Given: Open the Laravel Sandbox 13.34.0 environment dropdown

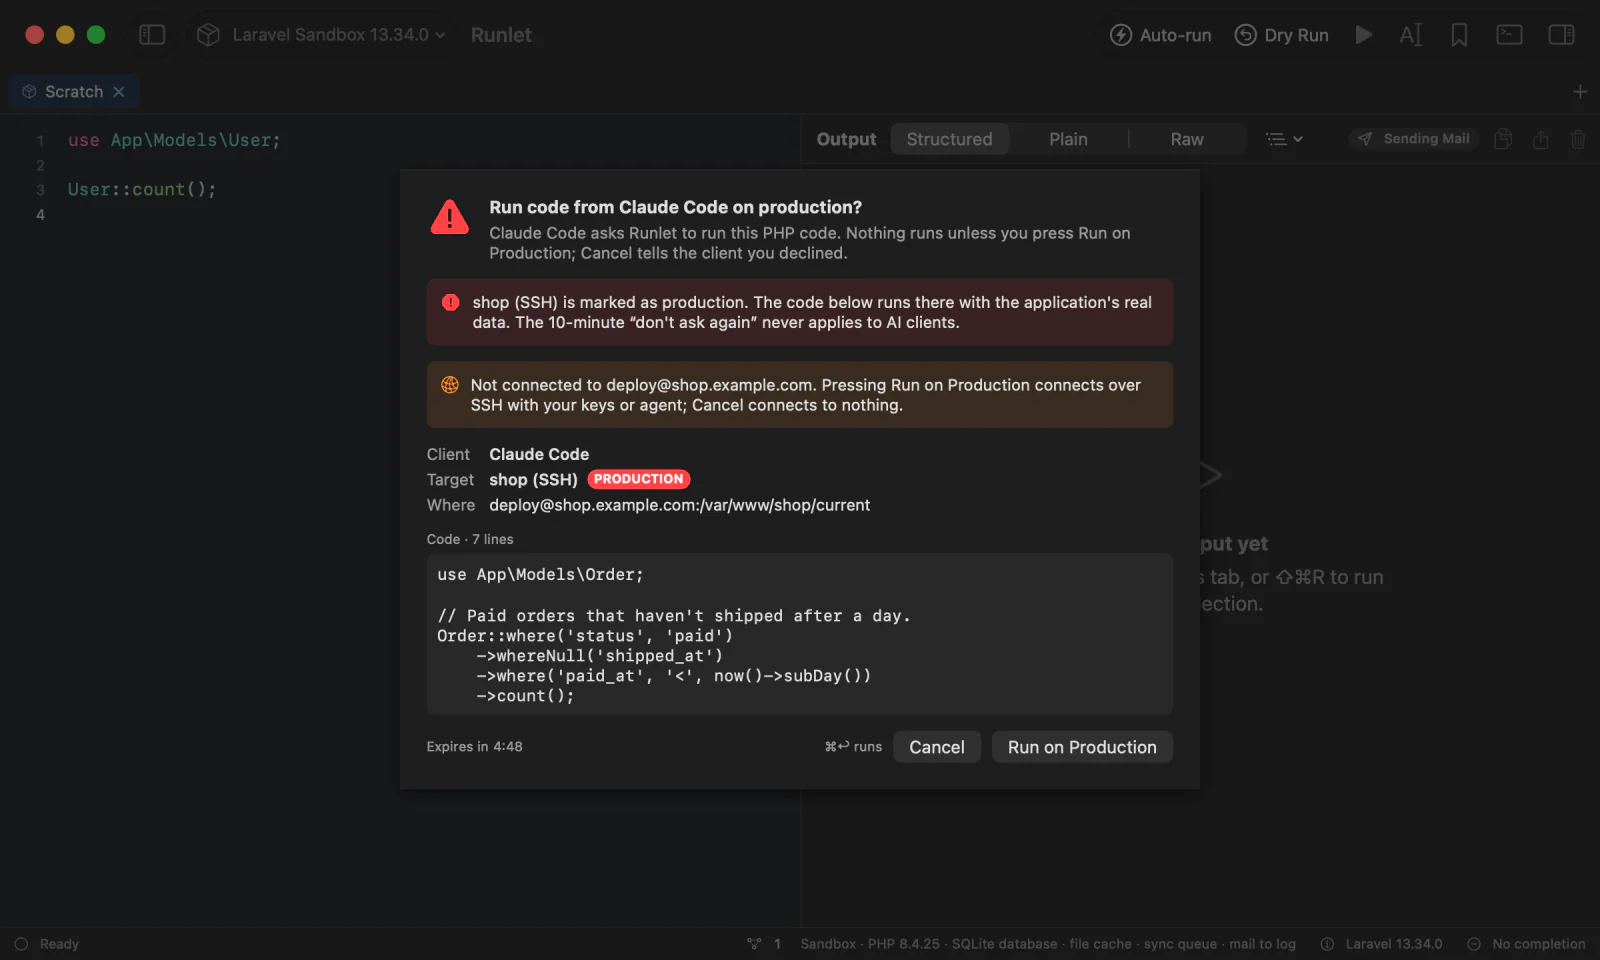Looking at the screenshot, I should click(x=321, y=35).
